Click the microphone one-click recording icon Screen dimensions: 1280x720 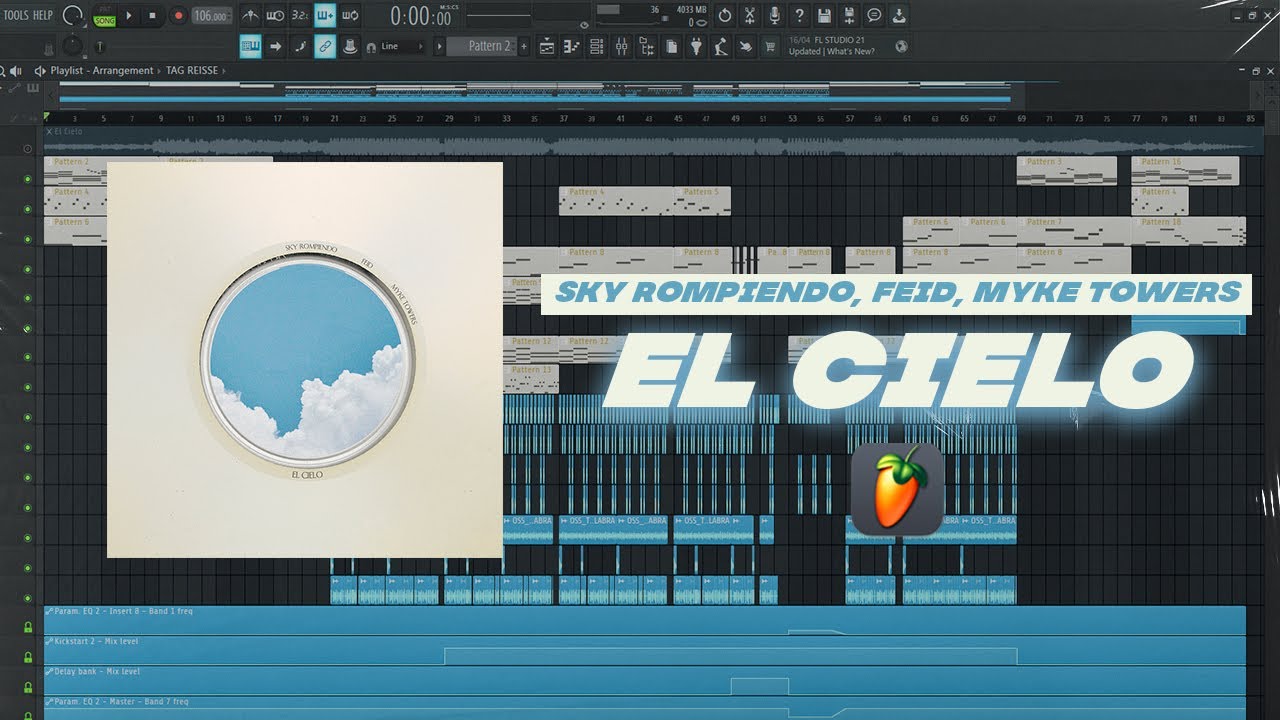coord(775,15)
